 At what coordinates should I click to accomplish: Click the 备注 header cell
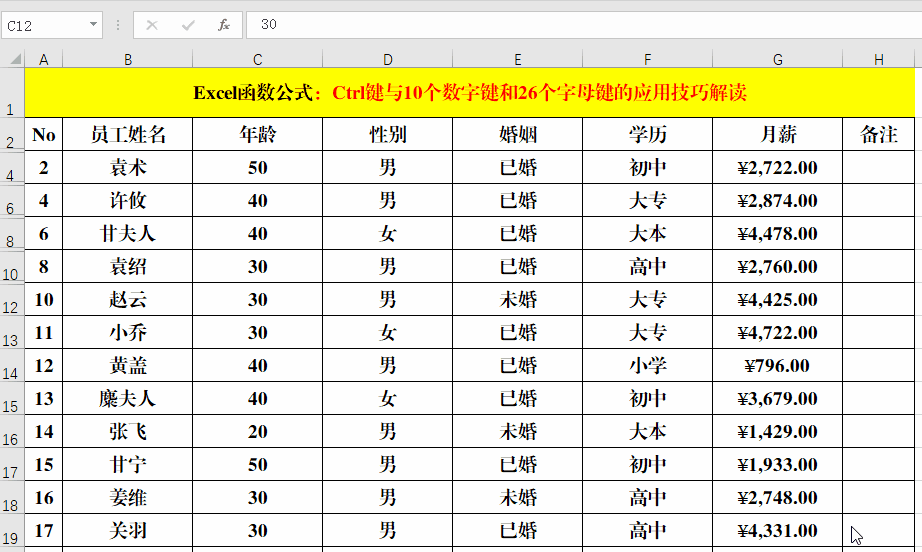(x=878, y=134)
